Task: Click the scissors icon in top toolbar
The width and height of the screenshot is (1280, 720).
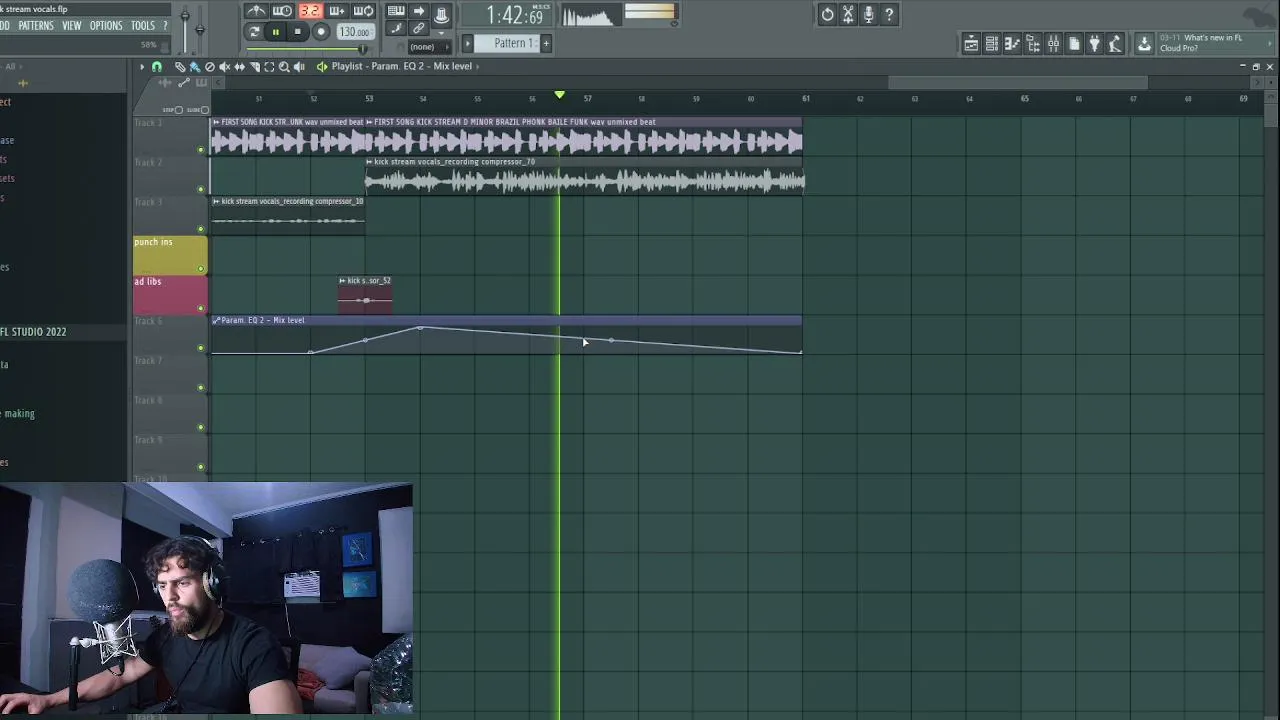Action: click(848, 14)
